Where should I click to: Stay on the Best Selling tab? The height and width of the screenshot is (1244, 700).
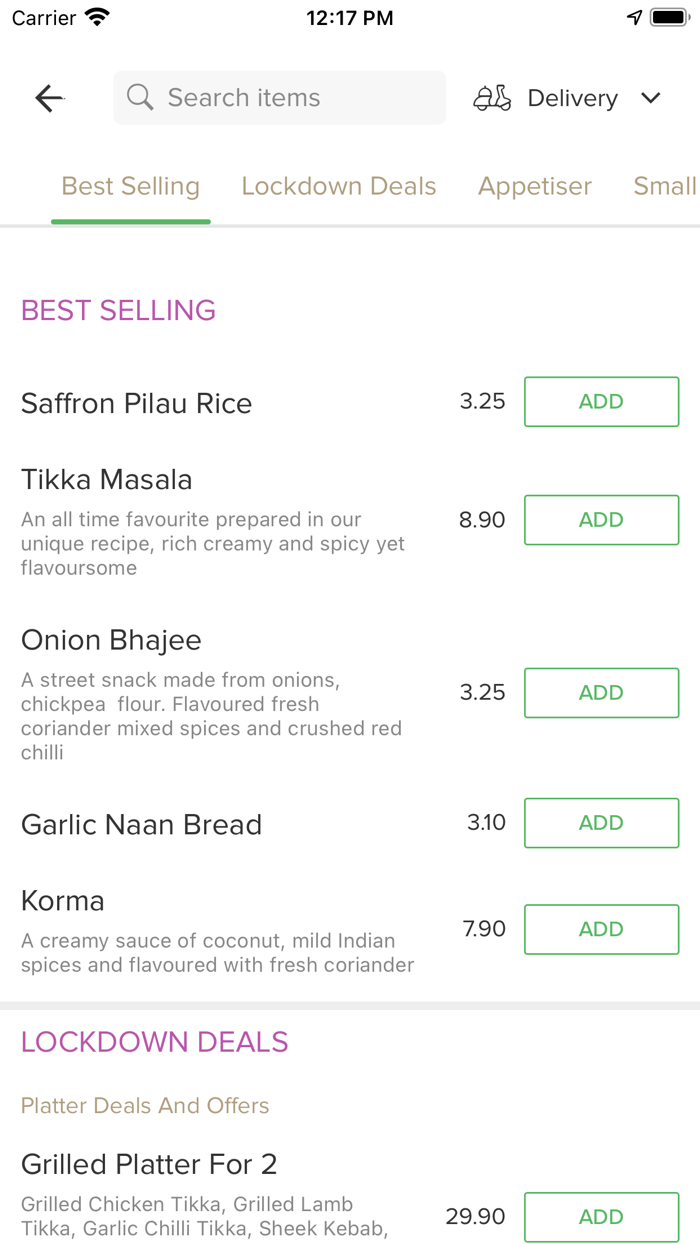click(x=130, y=186)
